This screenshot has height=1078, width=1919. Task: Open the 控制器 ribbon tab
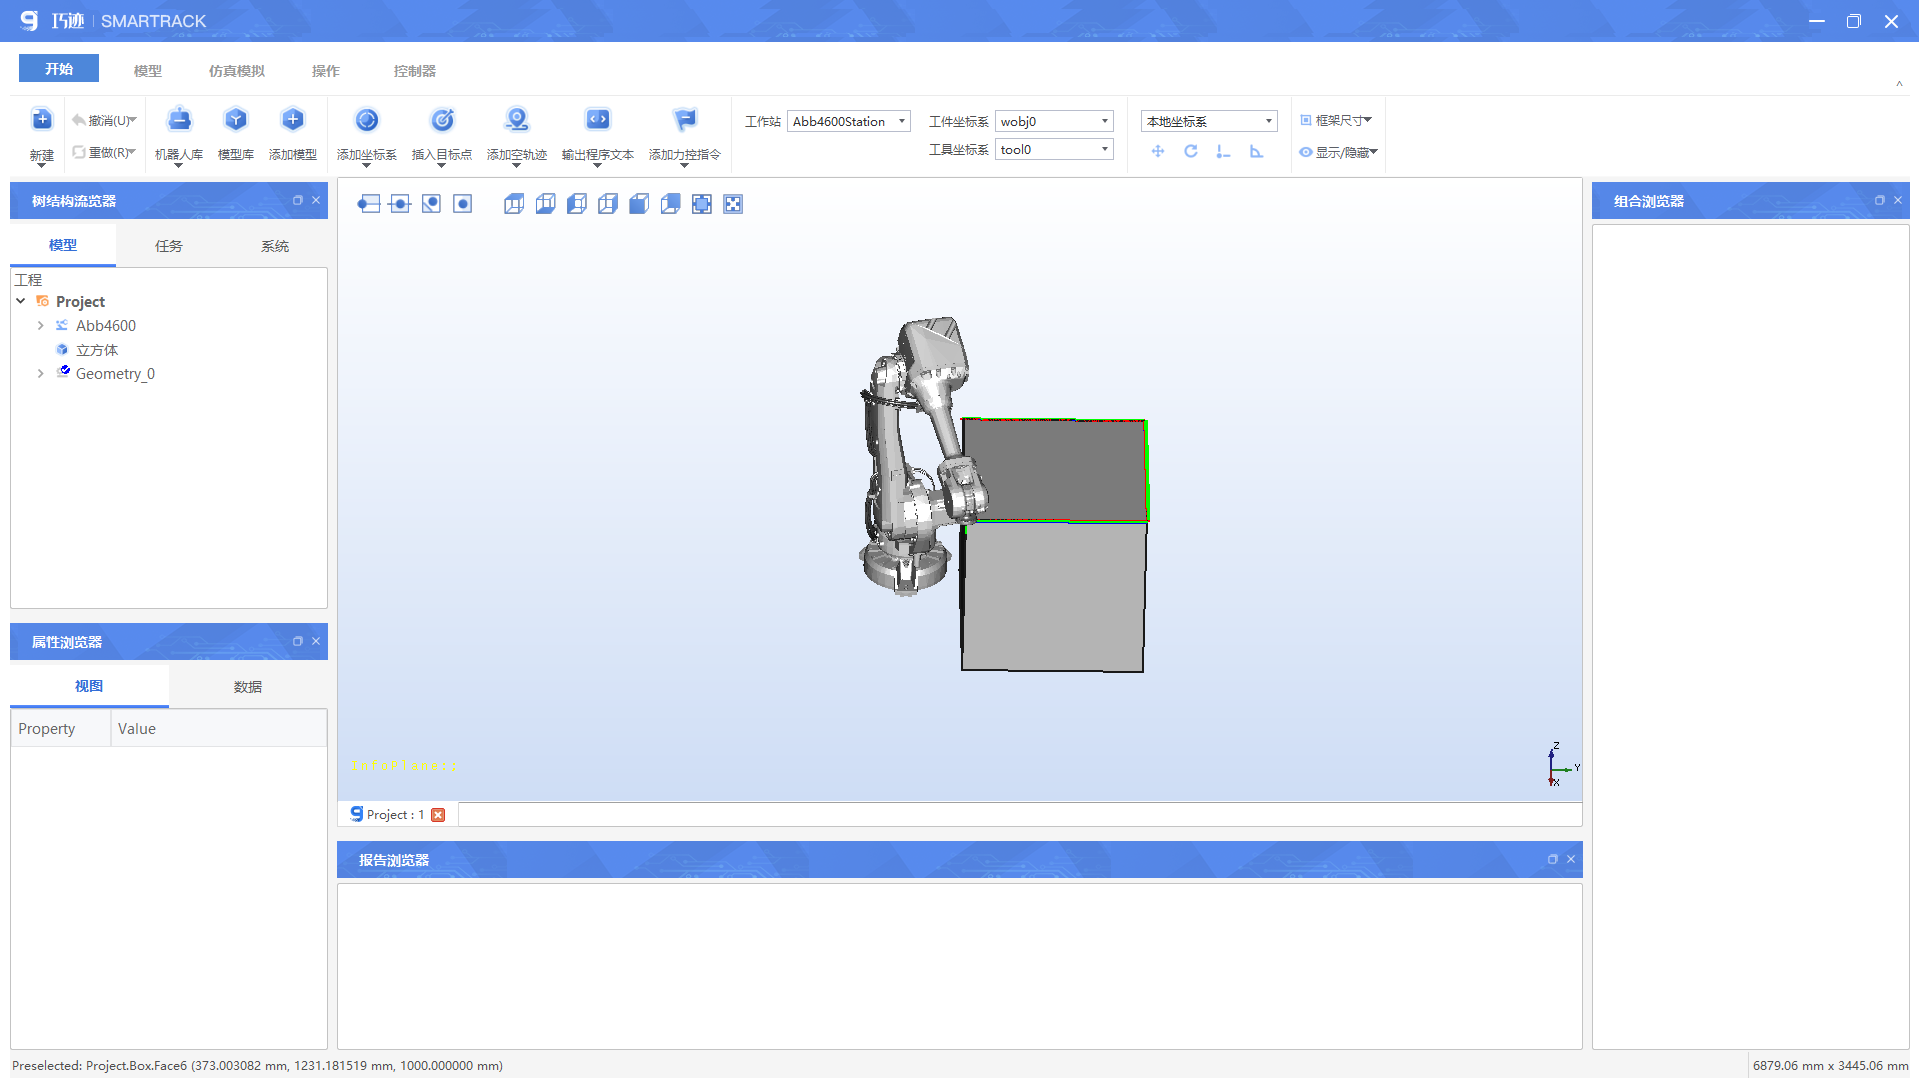click(x=415, y=71)
